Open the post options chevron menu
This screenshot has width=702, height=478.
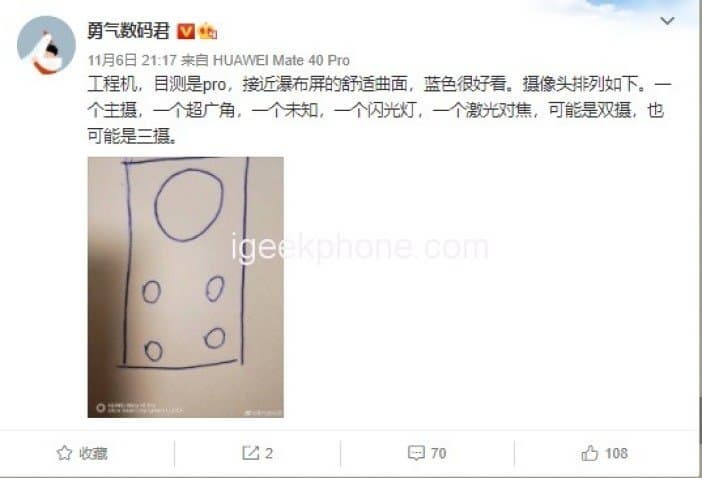(667, 21)
